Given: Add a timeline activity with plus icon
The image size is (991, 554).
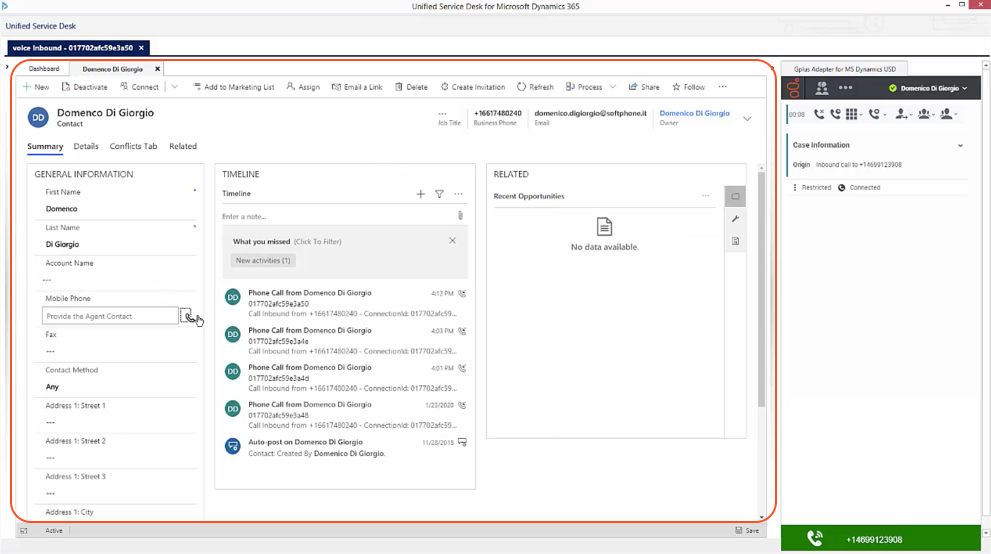Looking at the screenshot, I should click(x=420, y=194).
